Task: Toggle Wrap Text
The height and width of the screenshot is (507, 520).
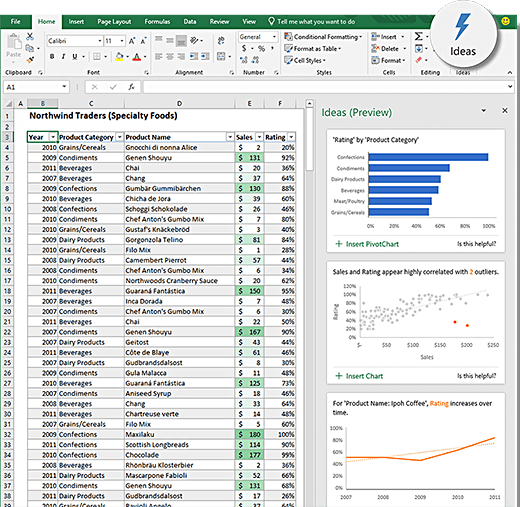Action: [221, 41]
